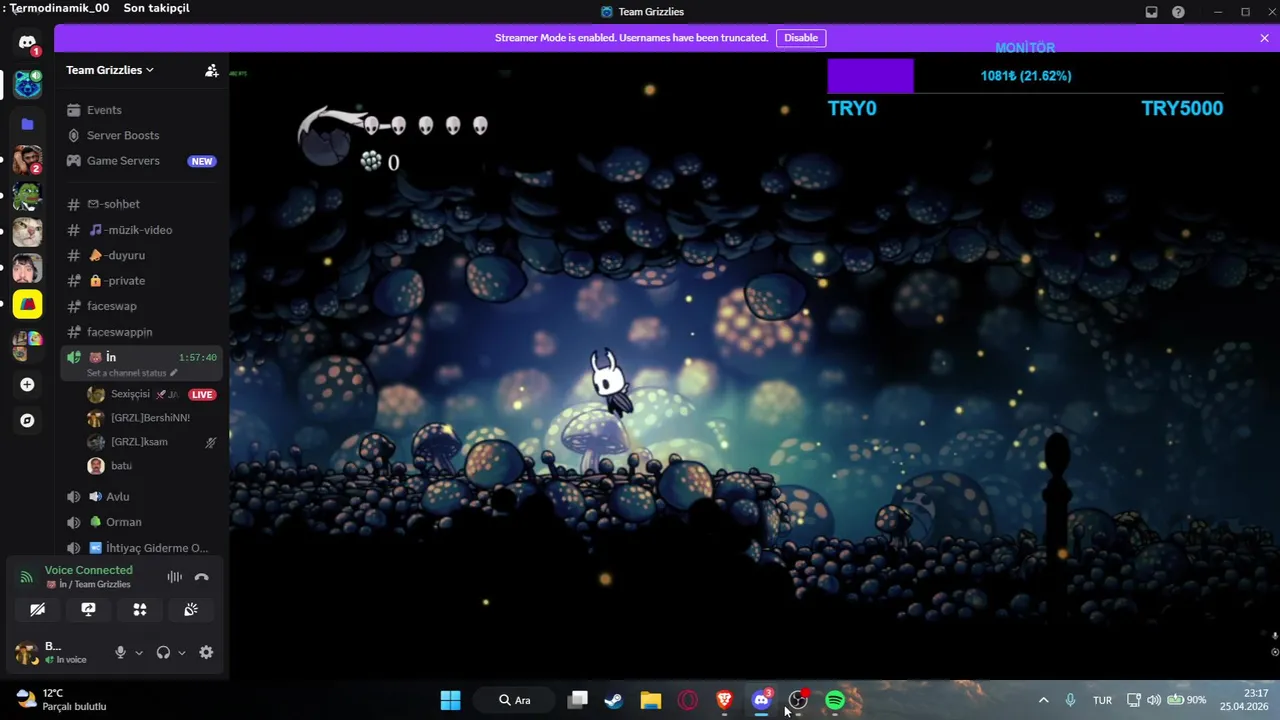Open the yellow square server icon
This screenshot has height=720, width=1280.
27,304
